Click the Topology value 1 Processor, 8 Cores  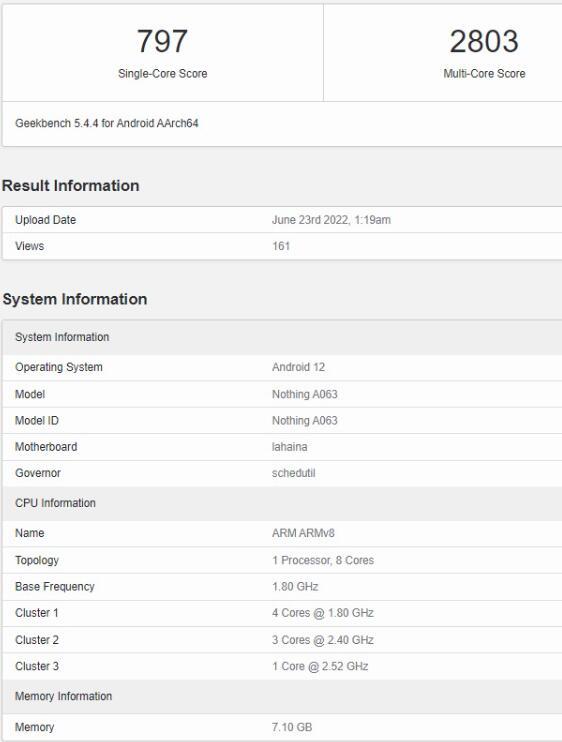click(323, 560)
